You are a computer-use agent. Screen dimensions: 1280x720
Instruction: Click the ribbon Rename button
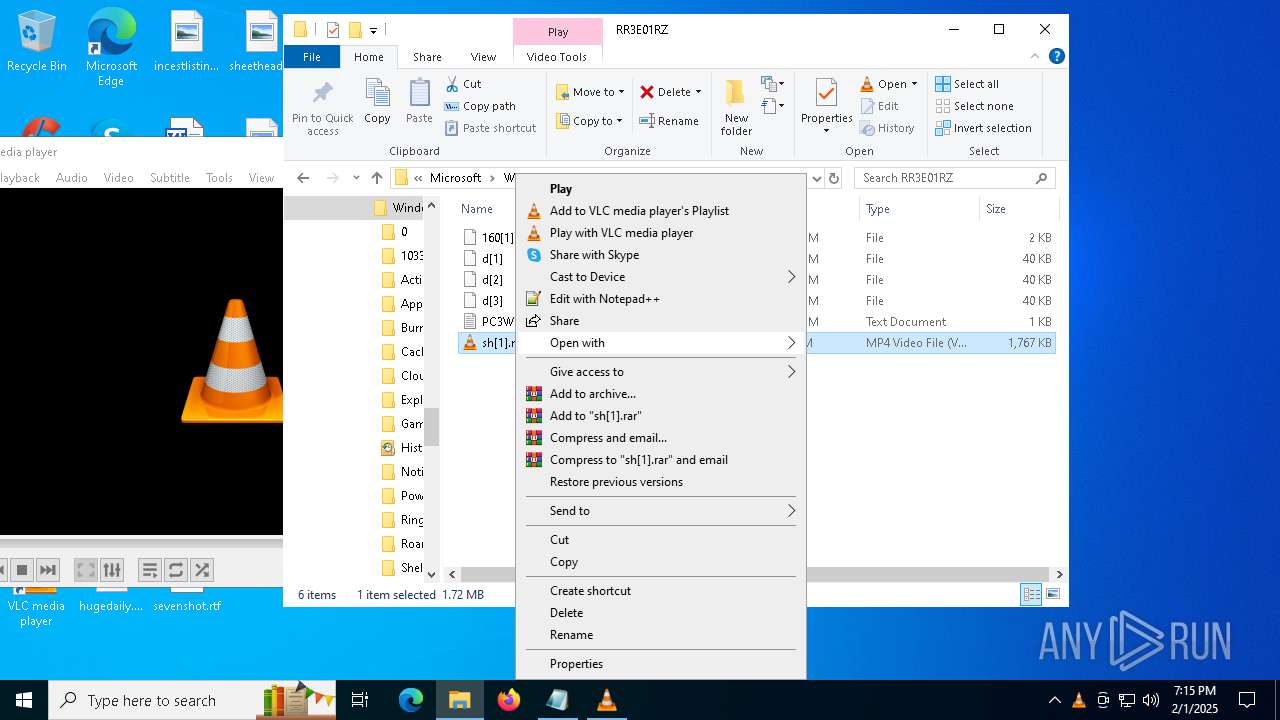coord(670,121)
